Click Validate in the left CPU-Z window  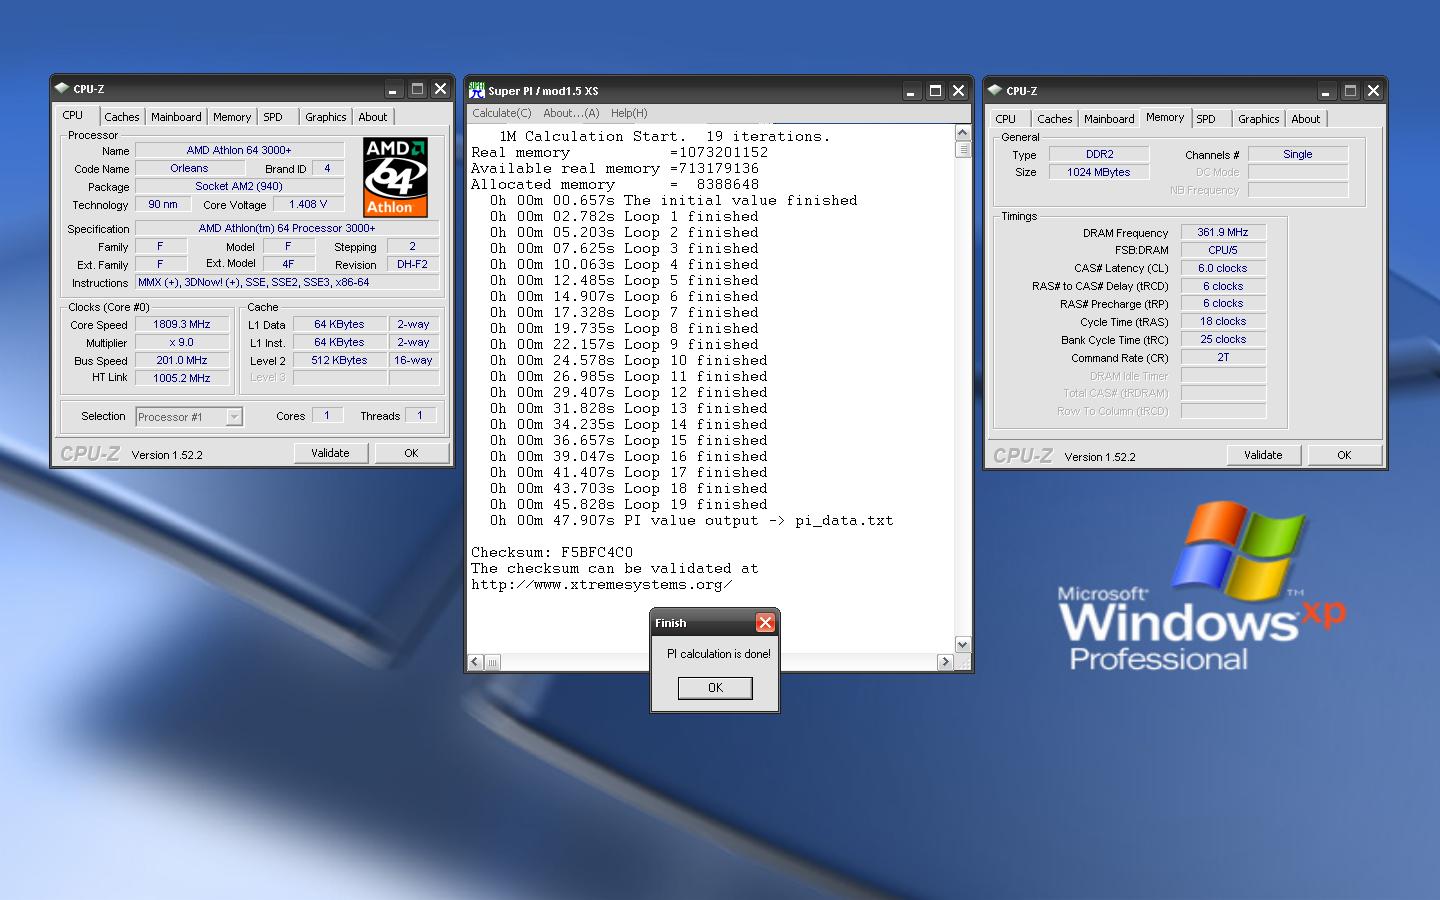click(x=330, y=453)
